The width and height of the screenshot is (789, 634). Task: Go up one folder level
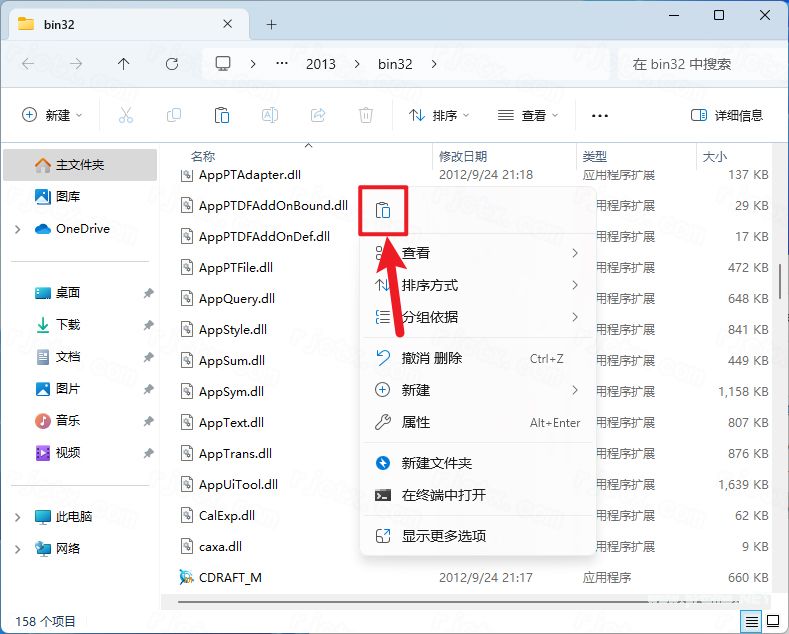(123, 64)
